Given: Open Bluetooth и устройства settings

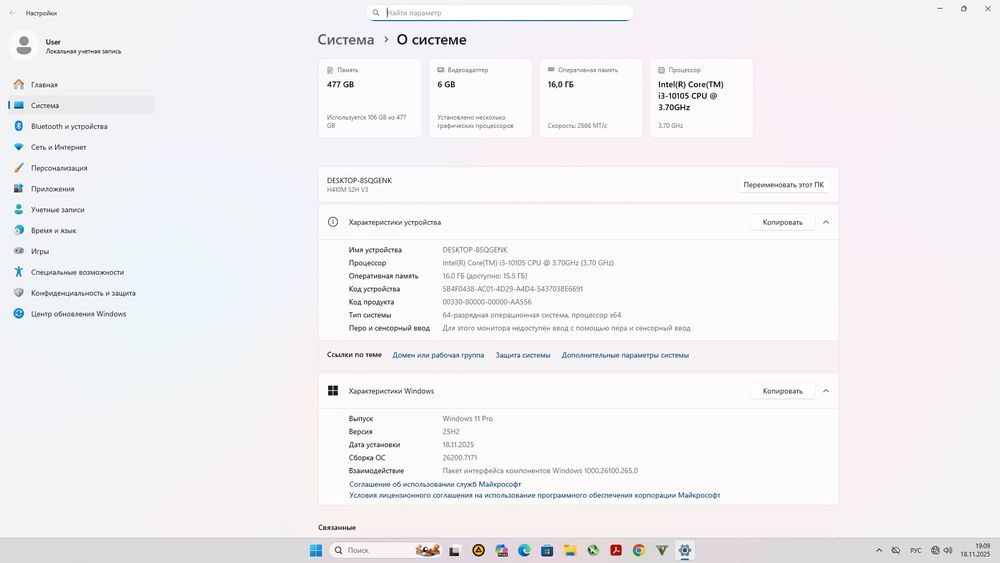Looking at the screenshot, I should [x=81, y=126].
